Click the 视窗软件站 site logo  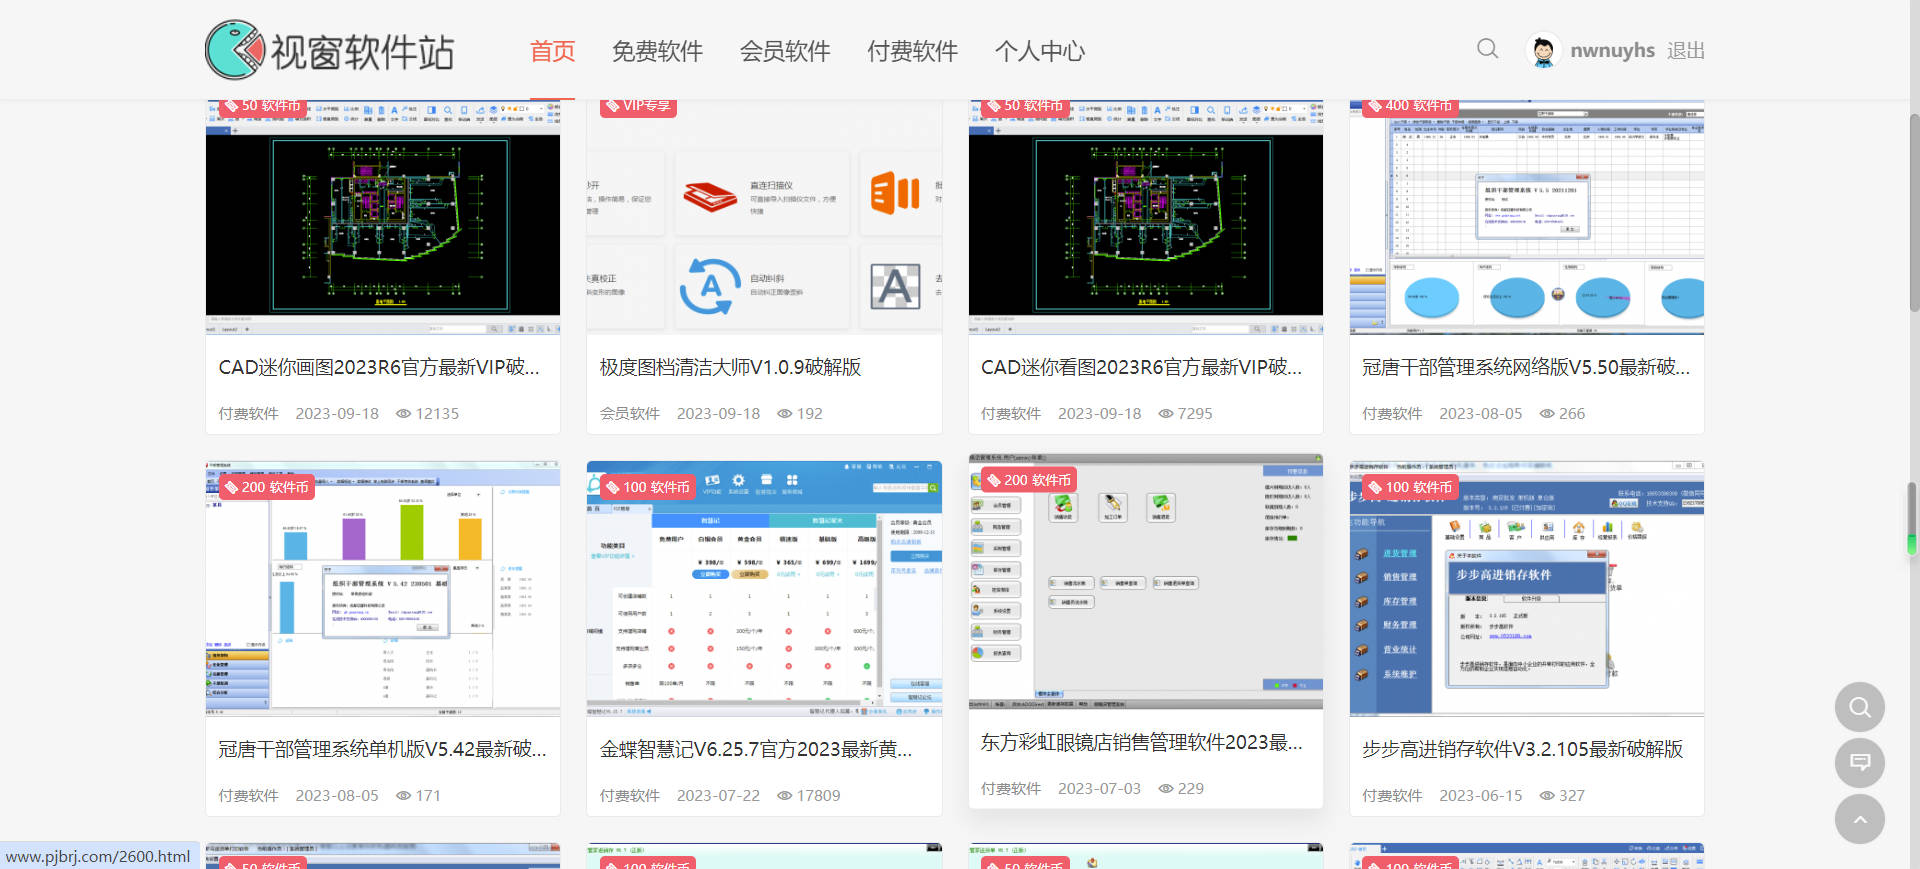(330, 50)
